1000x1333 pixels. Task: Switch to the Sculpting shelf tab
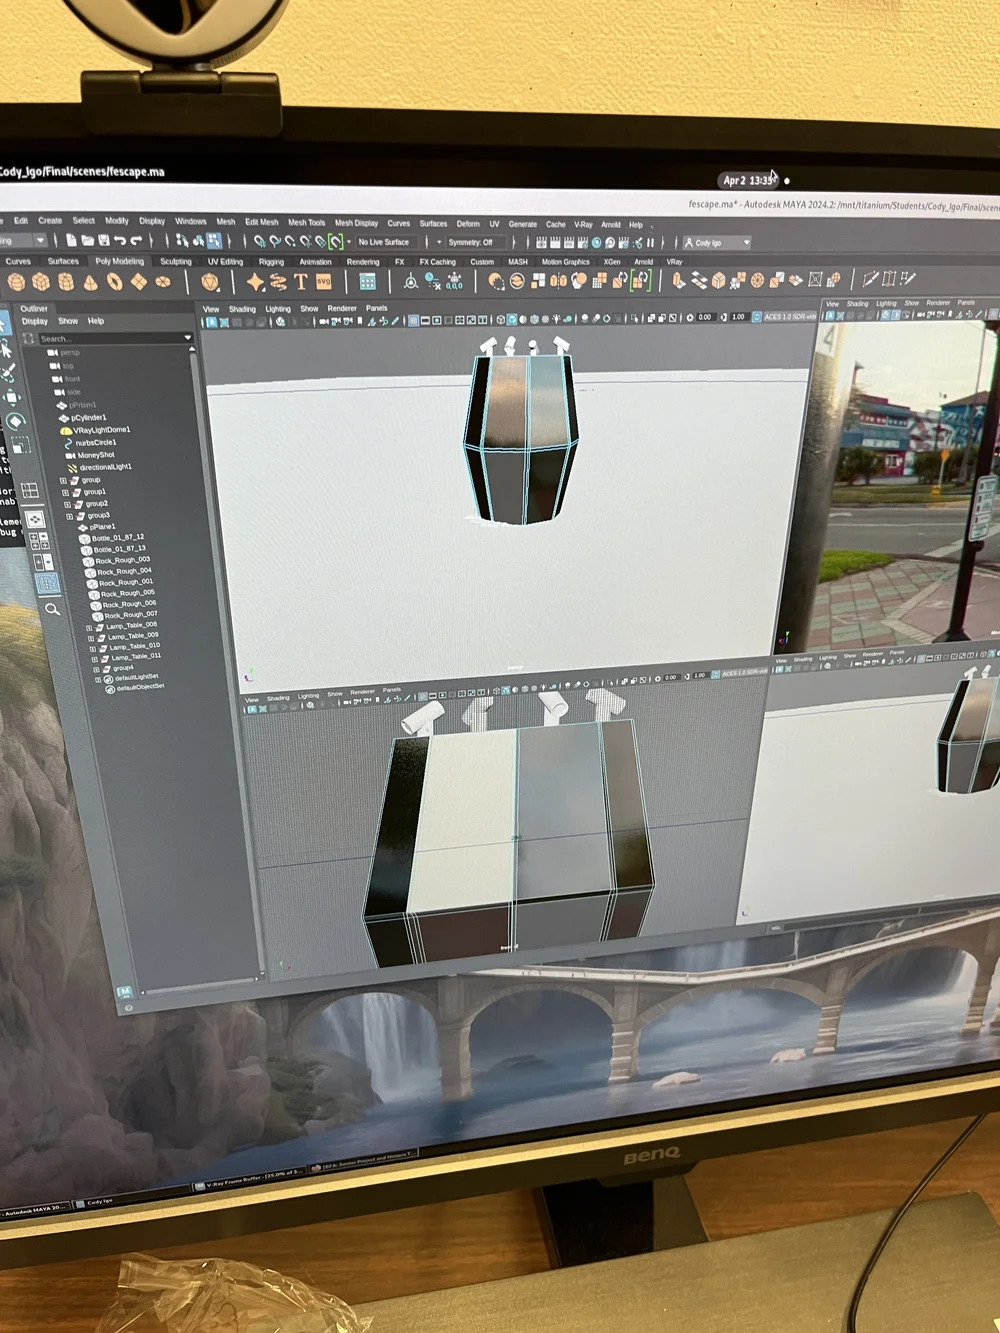(x=176, y=261)
